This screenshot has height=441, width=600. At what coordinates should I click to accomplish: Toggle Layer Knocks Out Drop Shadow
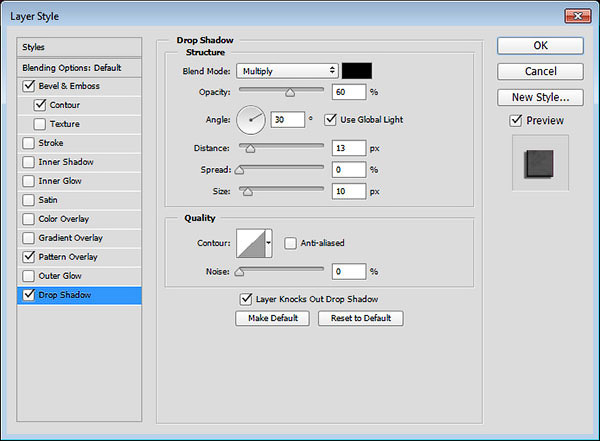[x=246, y=299]
